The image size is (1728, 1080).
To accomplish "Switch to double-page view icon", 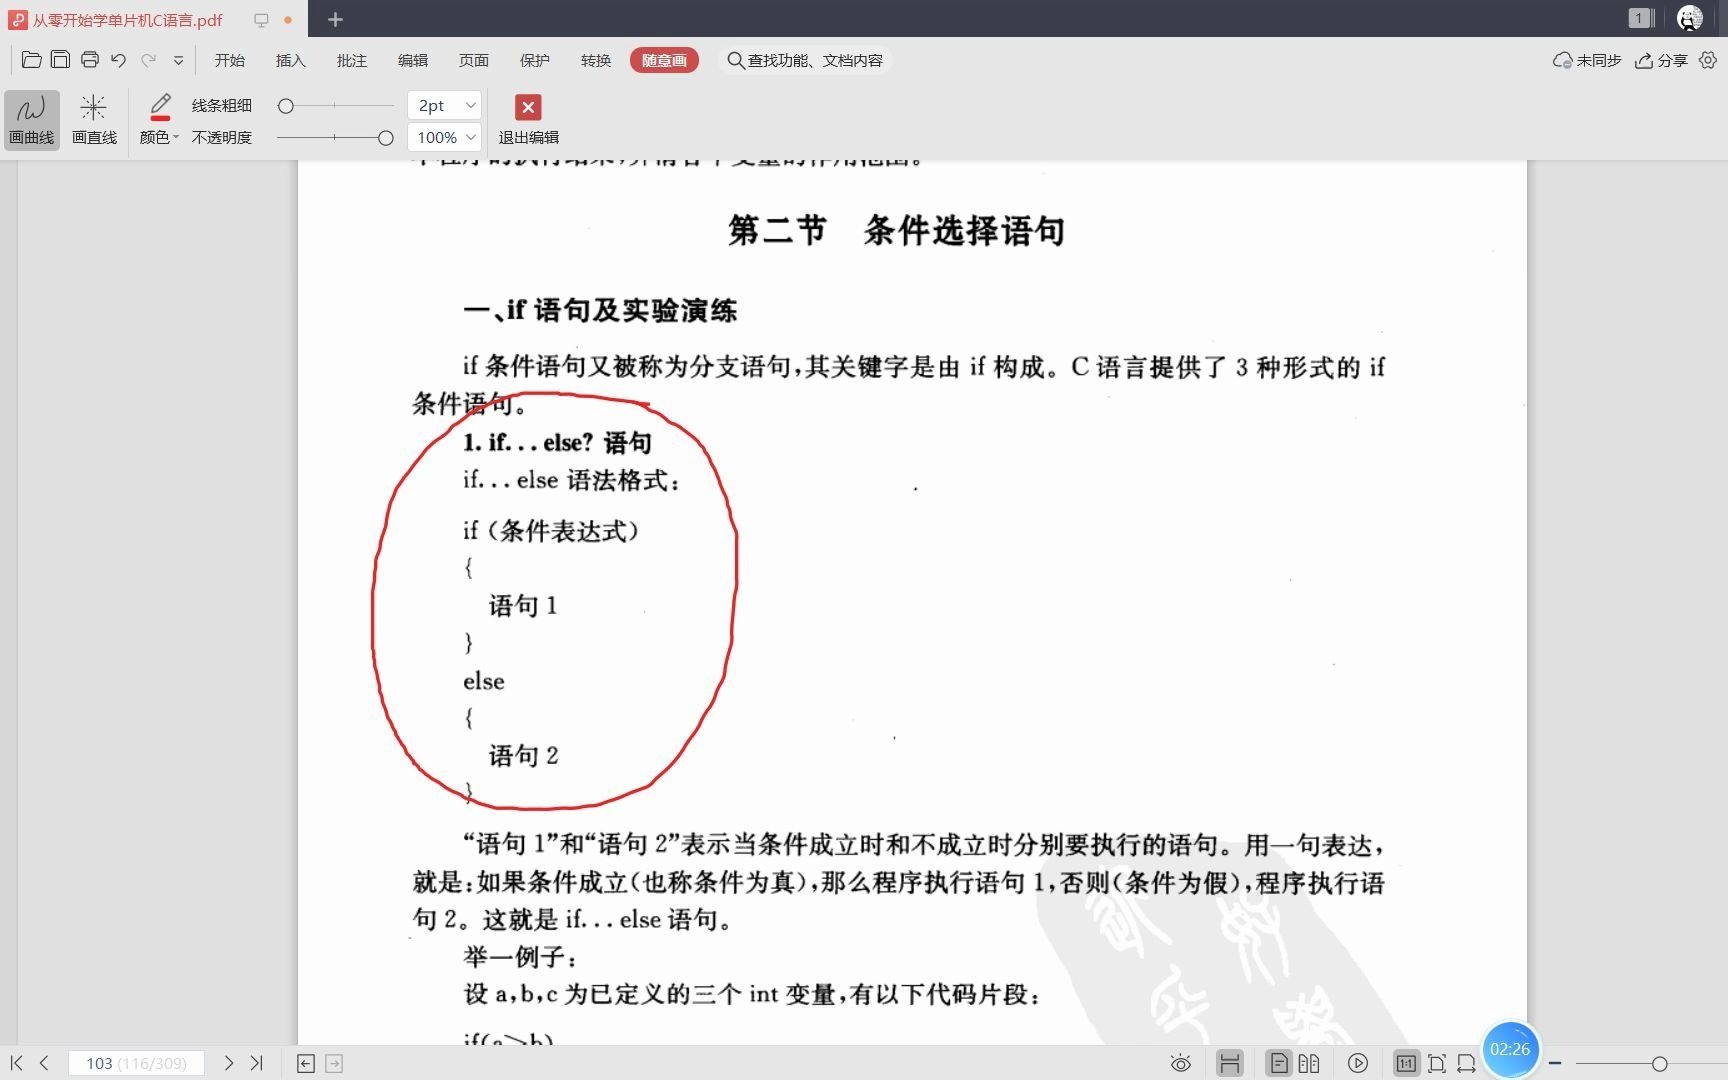I will tap(1309, 1063).
